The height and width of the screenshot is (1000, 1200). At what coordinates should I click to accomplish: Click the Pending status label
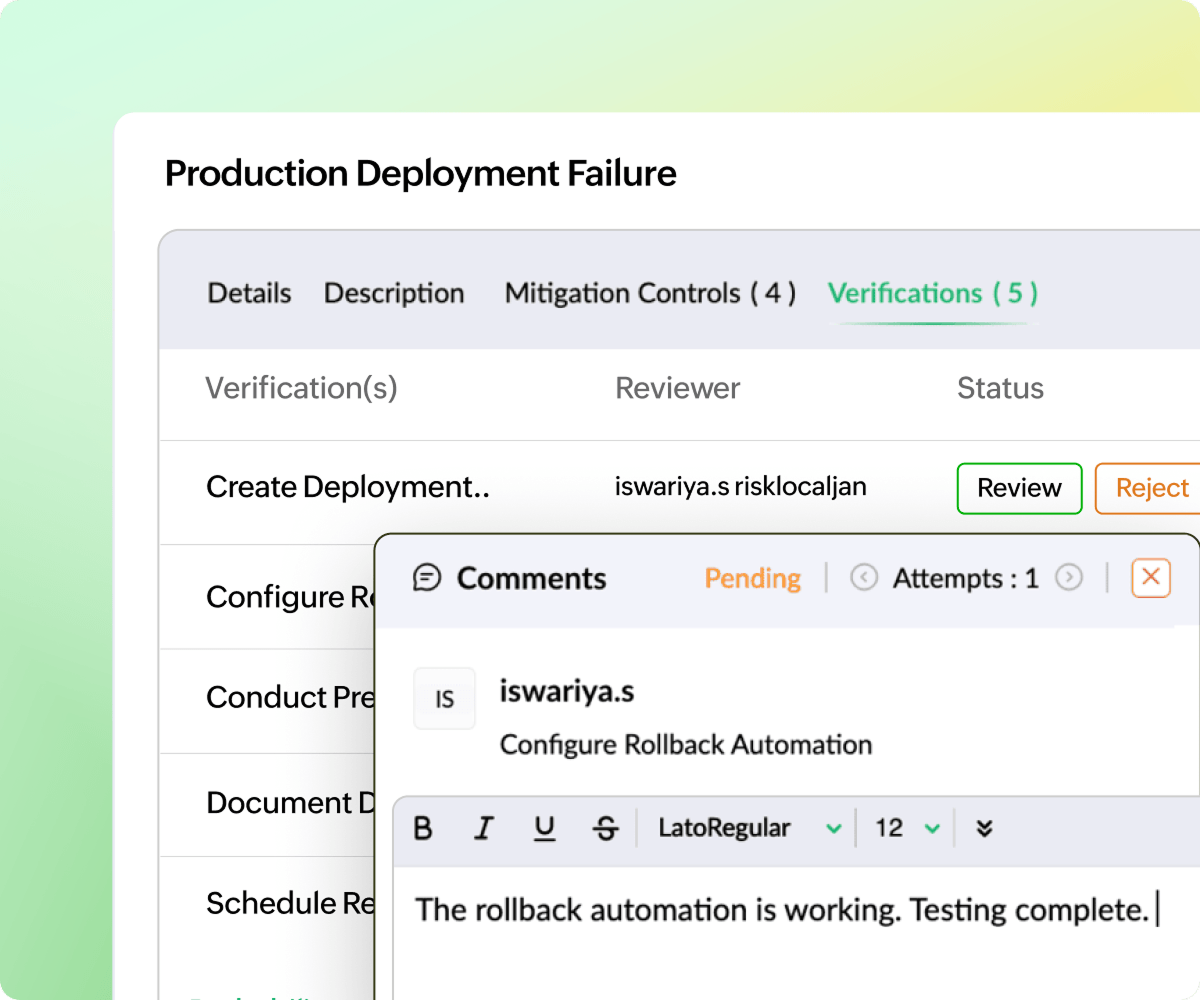(x=752, y=578)
